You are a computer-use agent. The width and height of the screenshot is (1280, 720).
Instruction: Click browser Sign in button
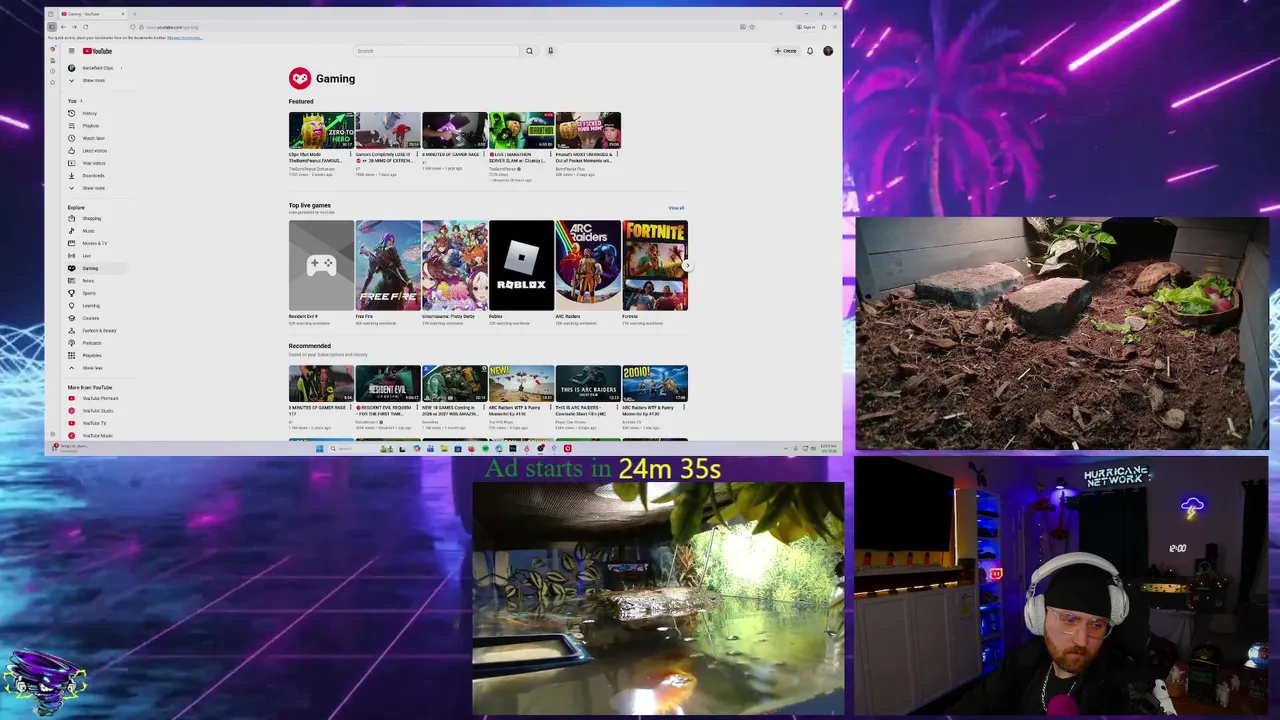pos(807,27)
